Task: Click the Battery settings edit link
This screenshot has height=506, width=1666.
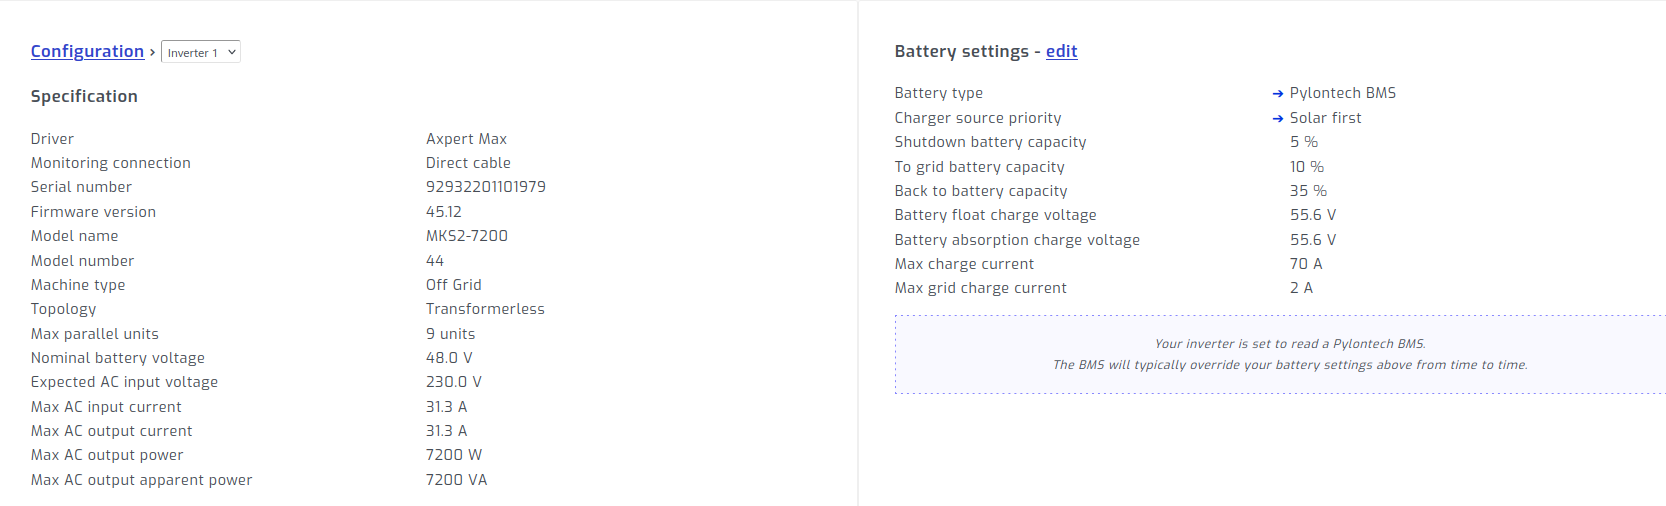Action: 1062,51
